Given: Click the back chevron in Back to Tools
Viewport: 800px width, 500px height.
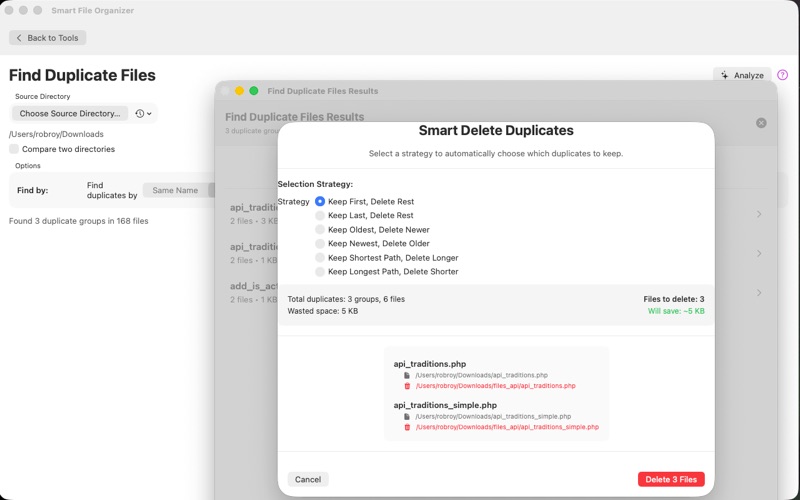Looking at the screenshot, I should point(19,38).
